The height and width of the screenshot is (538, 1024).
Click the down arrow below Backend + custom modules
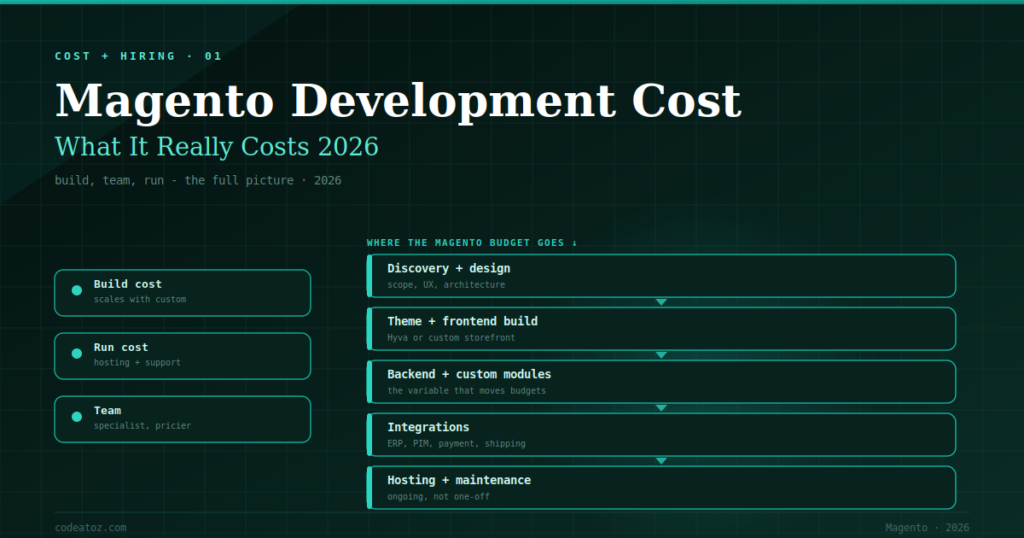661,408
